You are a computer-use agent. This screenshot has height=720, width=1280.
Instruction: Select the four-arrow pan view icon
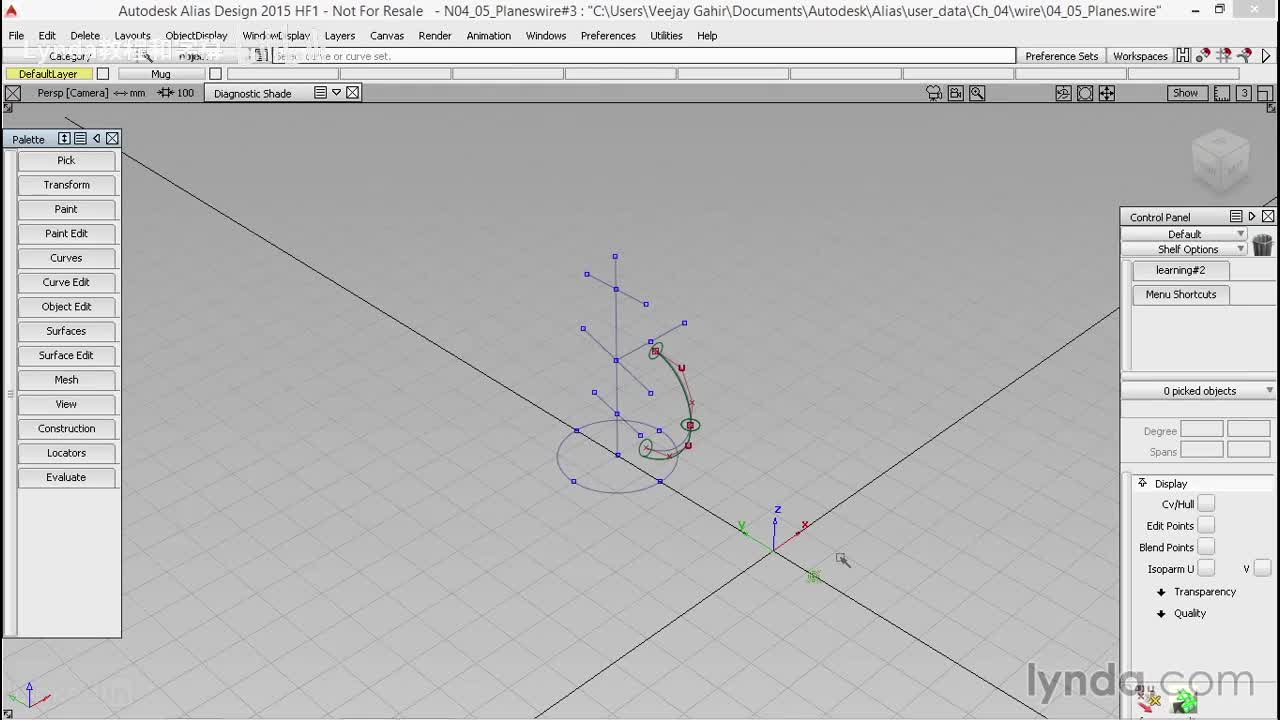click(x=1107, y=93)
